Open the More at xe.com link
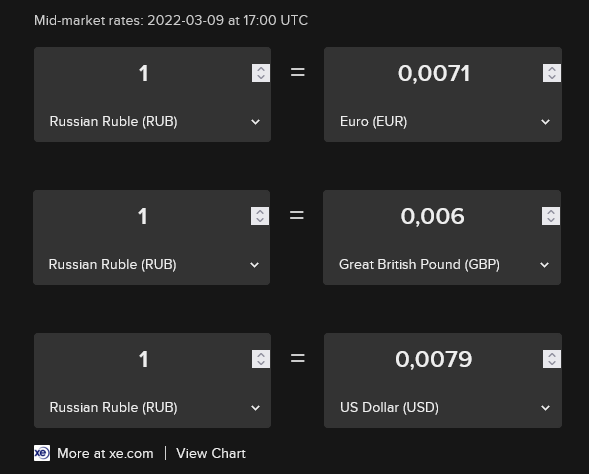The width and height of the screenshot is (589, 474). (x=105, y=453)
